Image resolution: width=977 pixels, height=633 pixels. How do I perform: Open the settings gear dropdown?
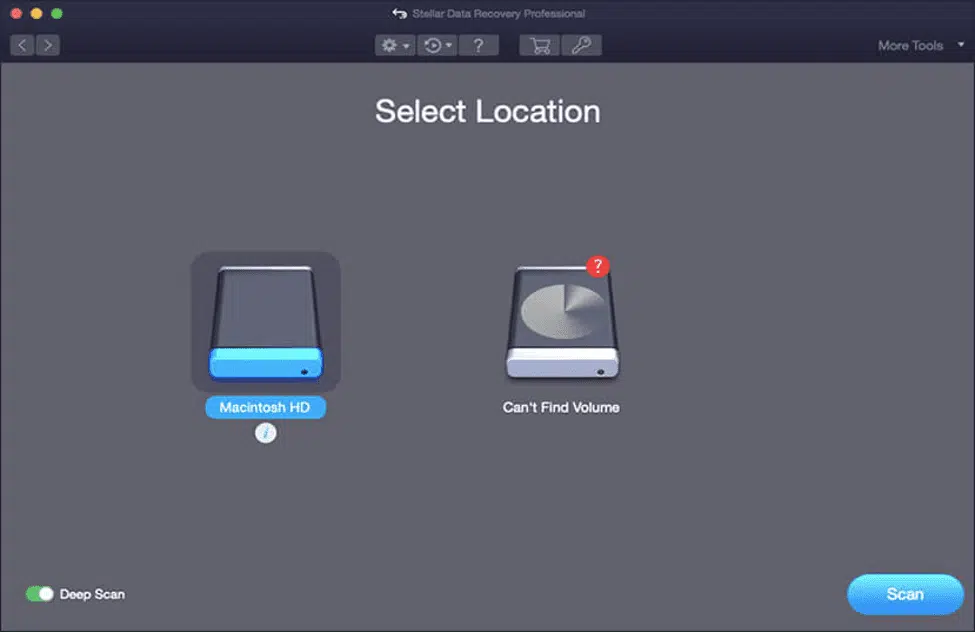[x=394, y=45]
